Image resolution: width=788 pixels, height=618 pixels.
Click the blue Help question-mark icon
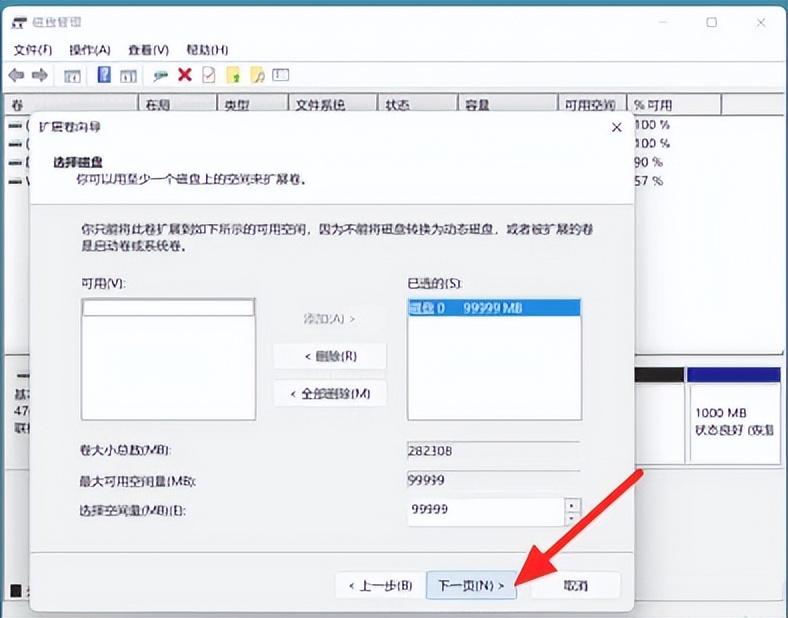(104, 75)
